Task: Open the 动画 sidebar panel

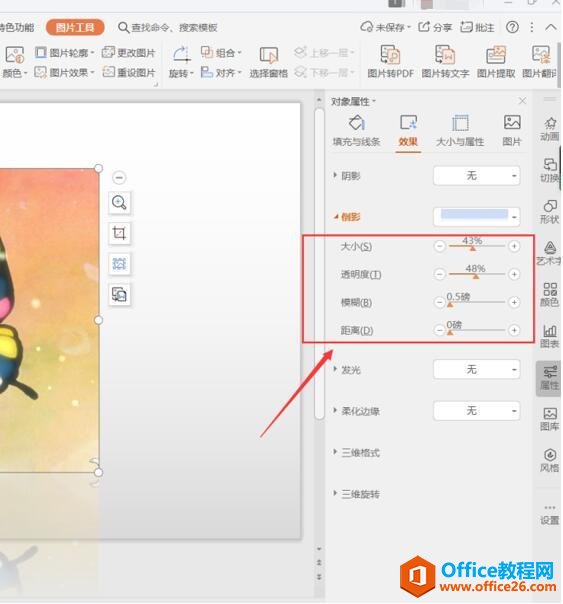Action: 550,129
